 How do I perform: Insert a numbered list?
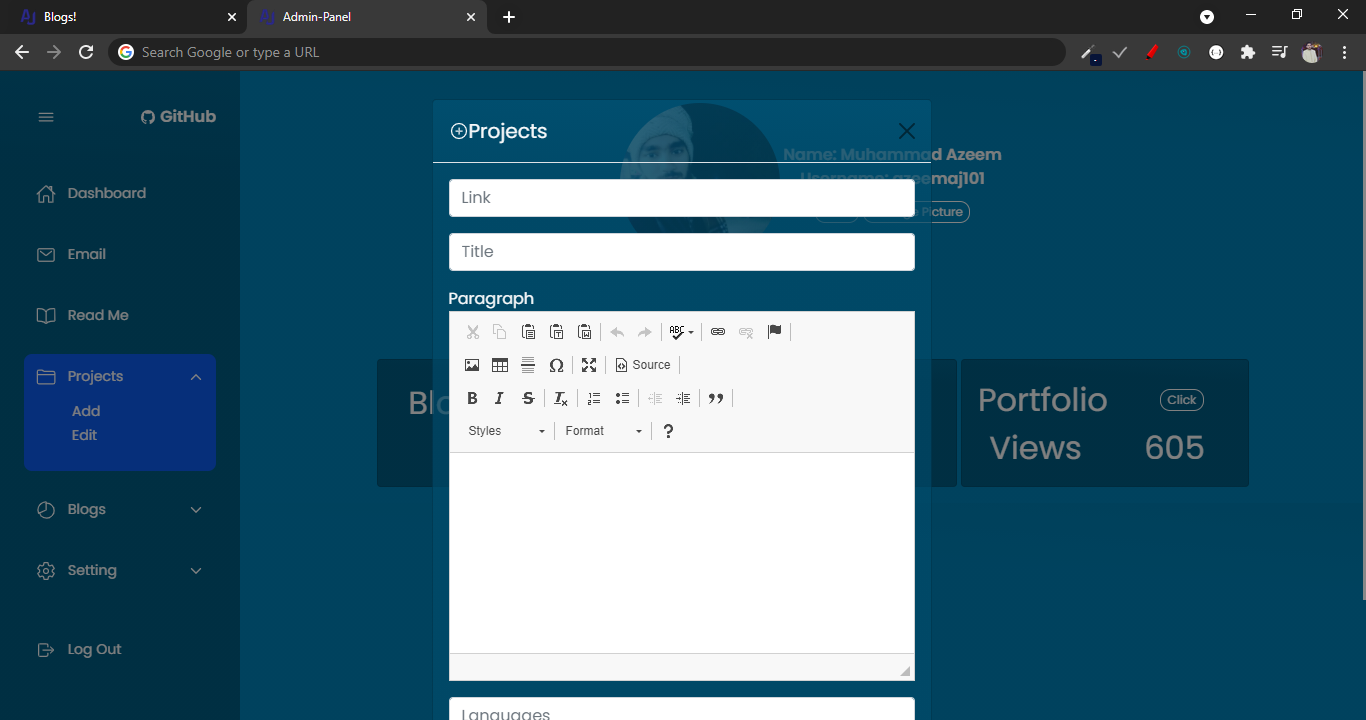[x=594, y=398]
